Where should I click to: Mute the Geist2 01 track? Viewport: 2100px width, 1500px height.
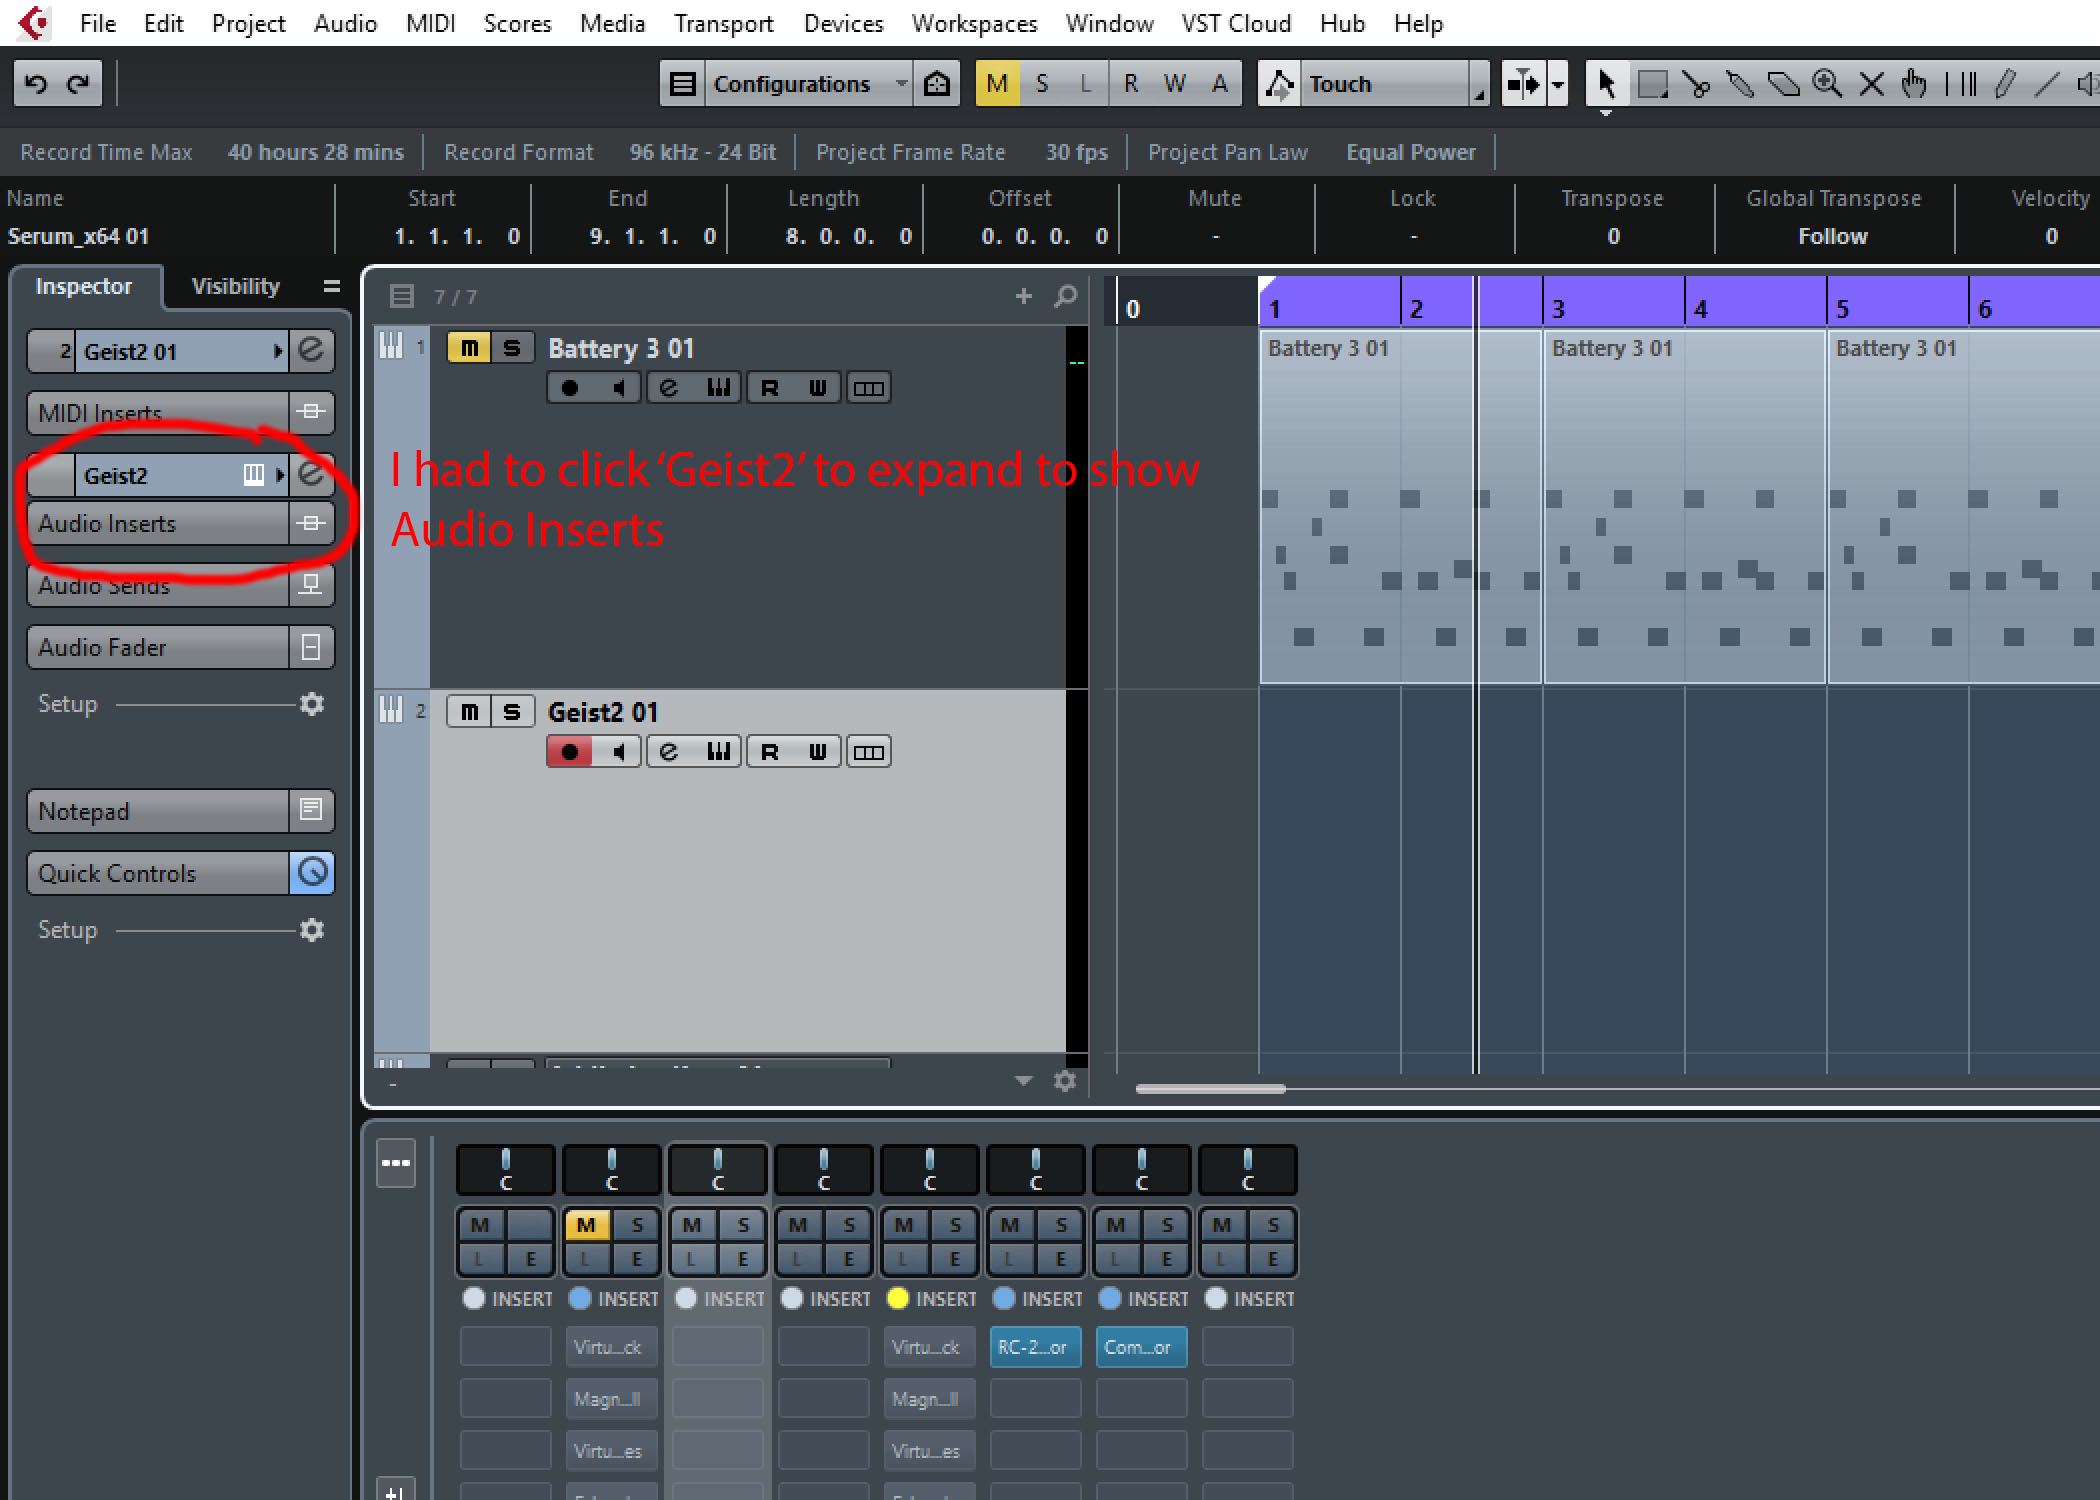pos(469,712)
